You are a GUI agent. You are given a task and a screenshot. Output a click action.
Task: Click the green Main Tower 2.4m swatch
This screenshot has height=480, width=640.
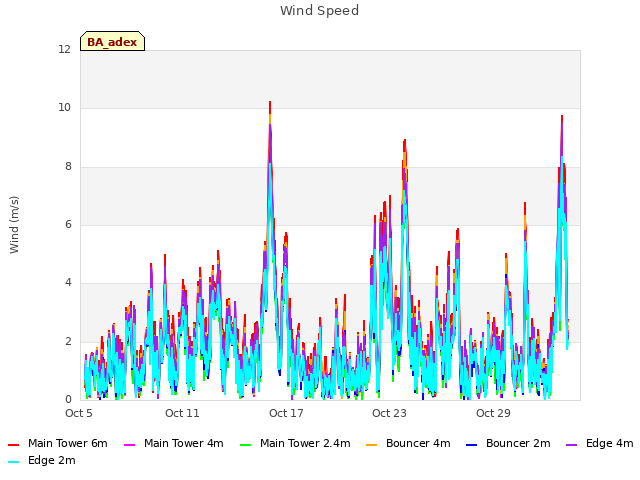(x=245, y=444)
